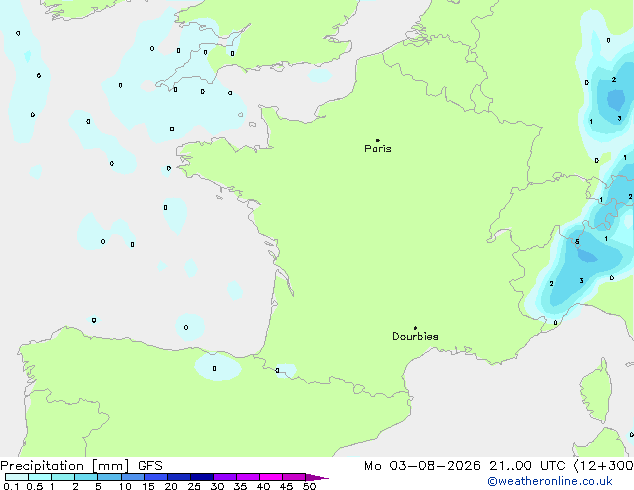Pick the legend swatch between 0.5 and 1
Viewport: 634px width, 490px height.
[x=40, y=477]
